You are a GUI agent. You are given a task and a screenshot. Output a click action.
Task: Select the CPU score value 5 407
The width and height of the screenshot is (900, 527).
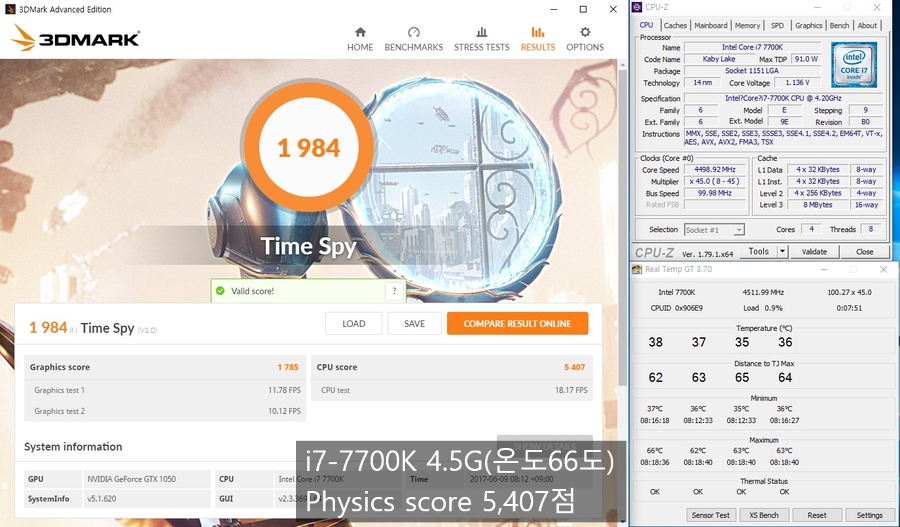(x=574, y=367)
